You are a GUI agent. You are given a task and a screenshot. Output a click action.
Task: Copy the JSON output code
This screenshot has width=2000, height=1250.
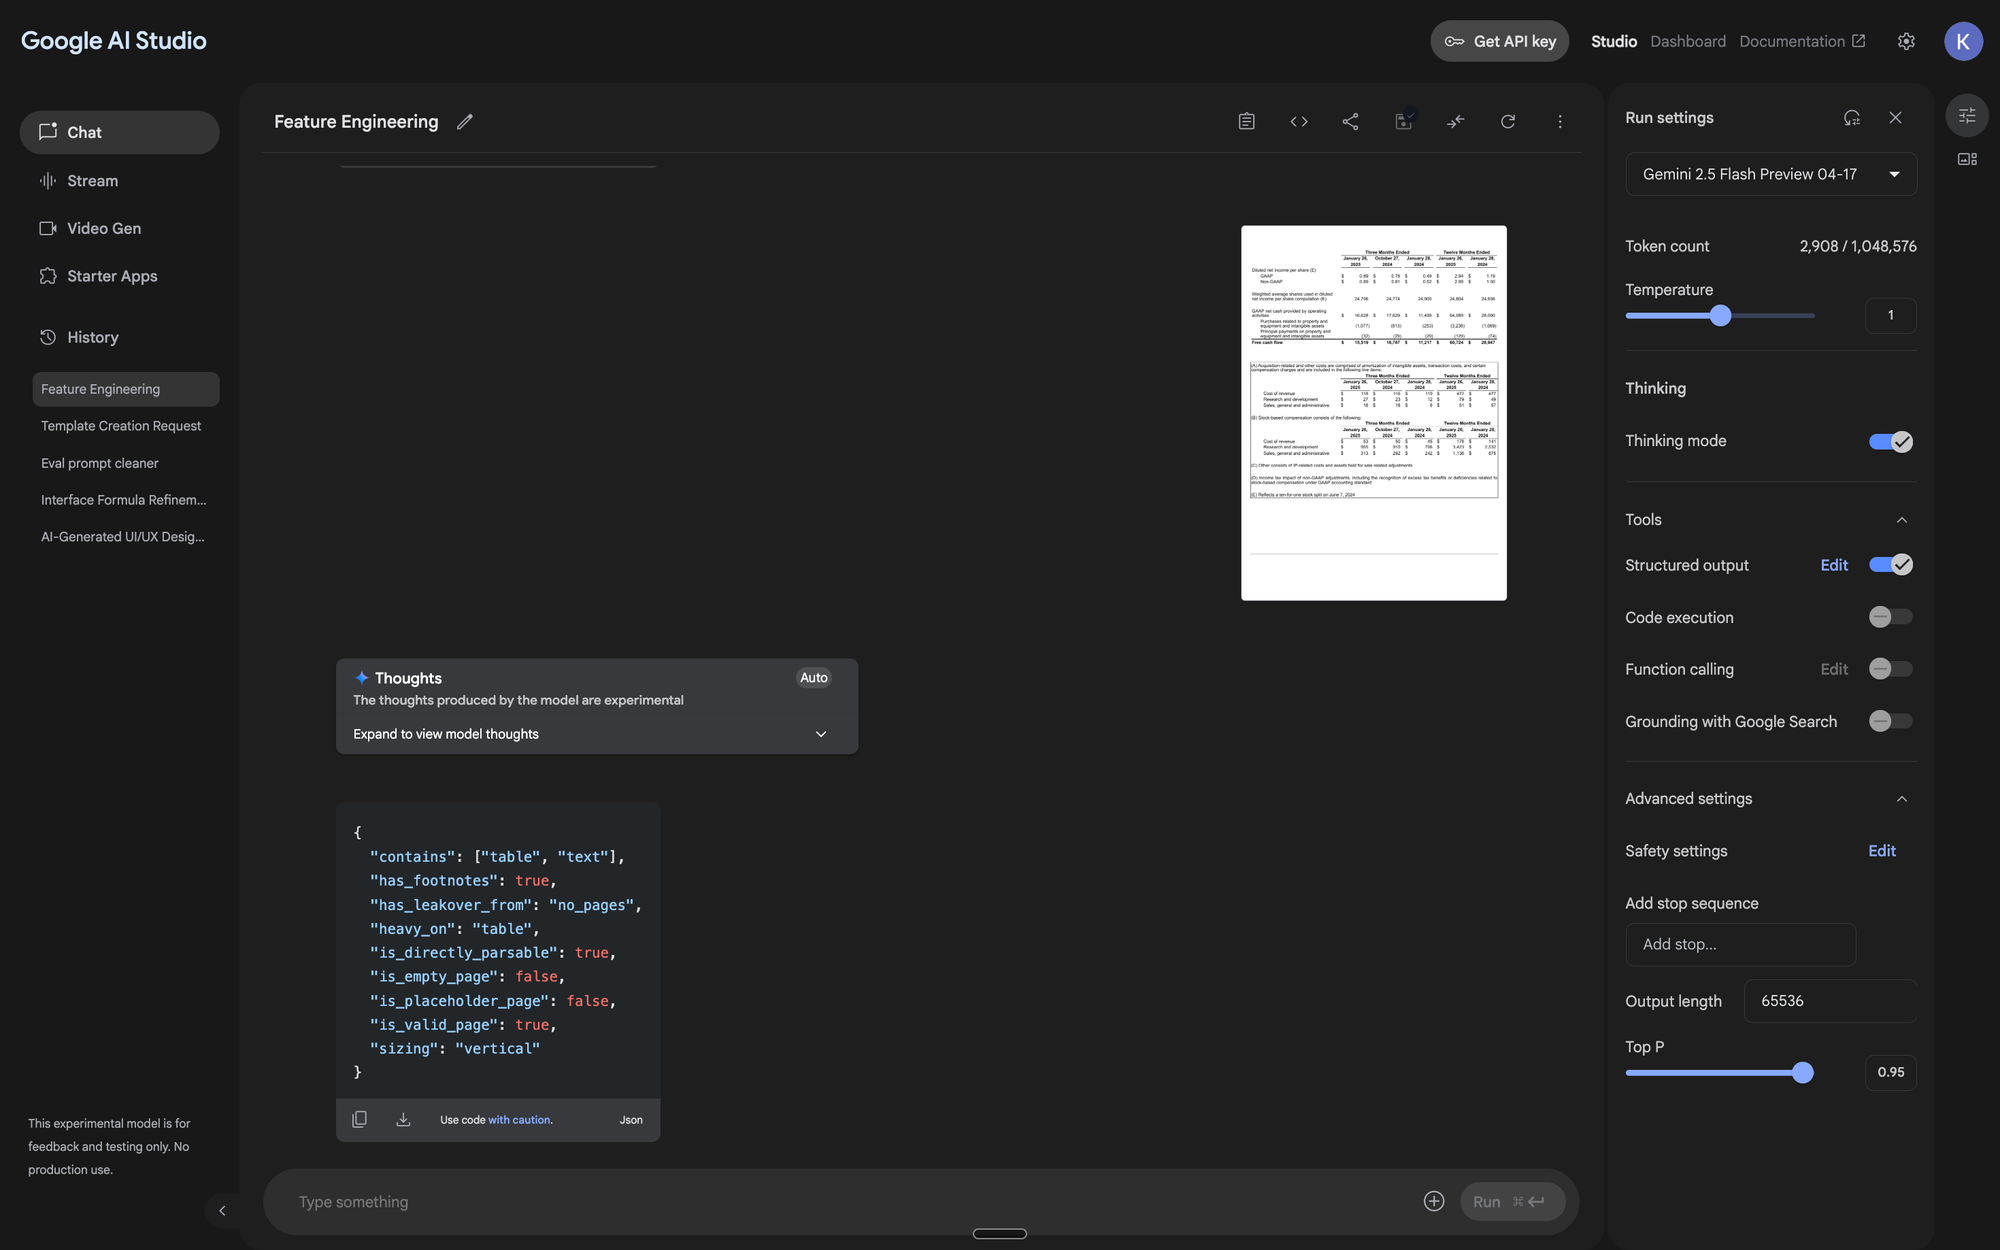coord(360,1119)
